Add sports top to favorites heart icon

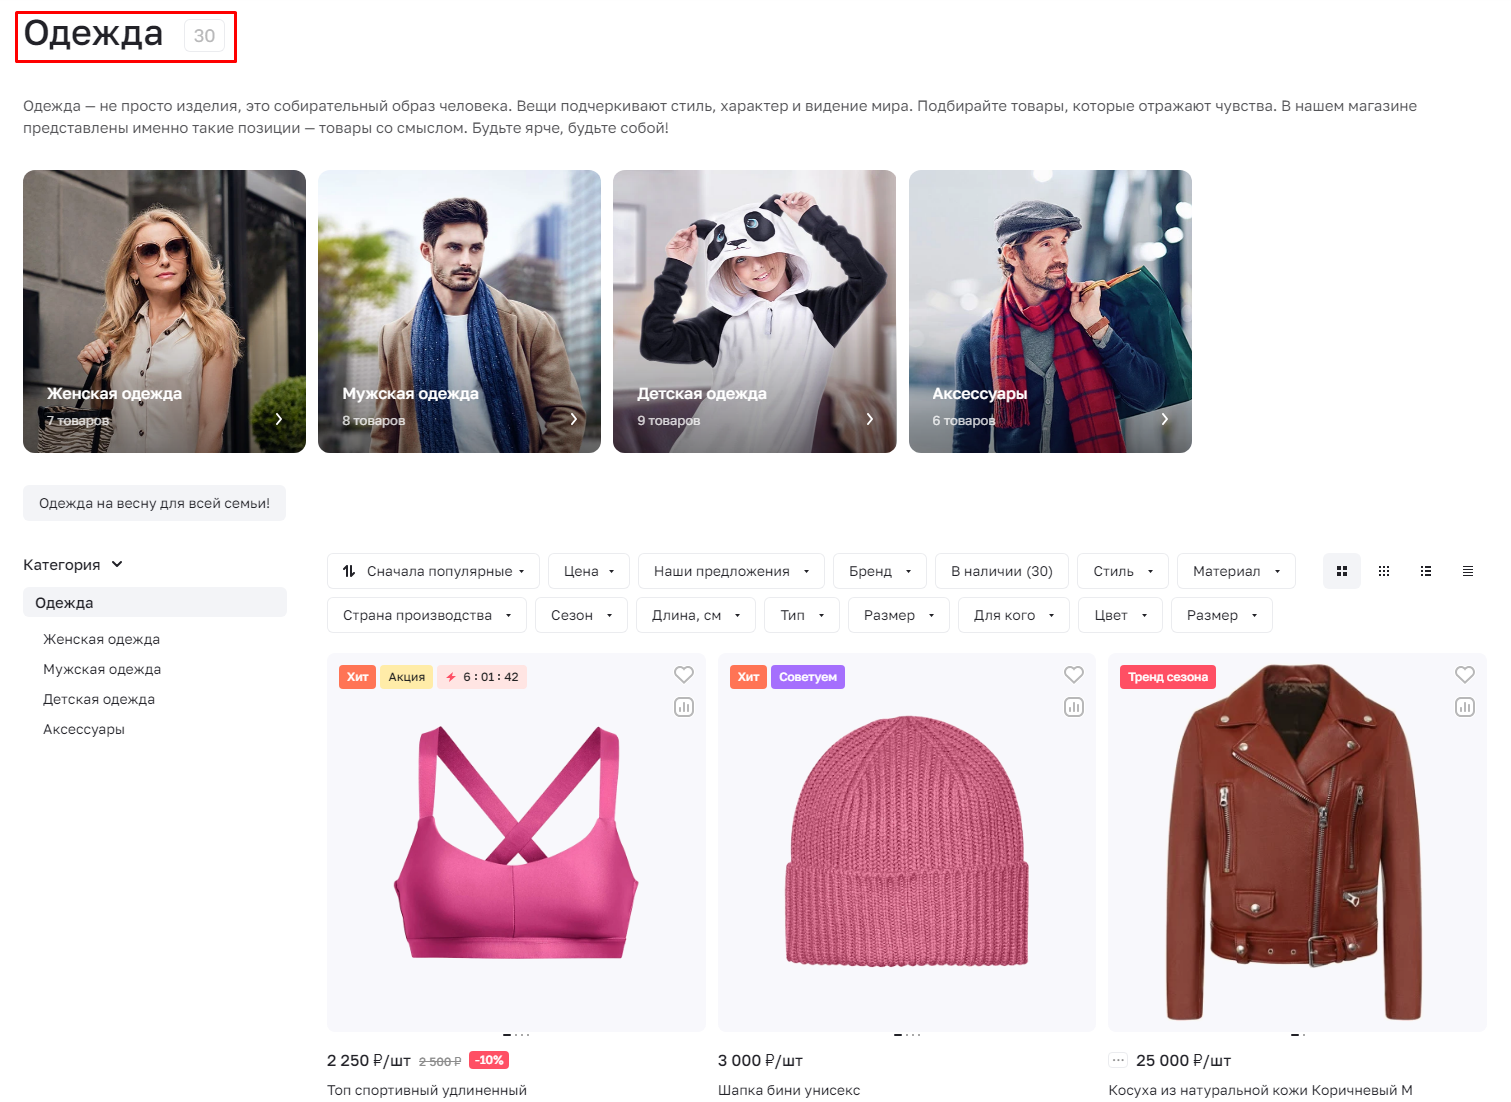(x=684, y=675)
